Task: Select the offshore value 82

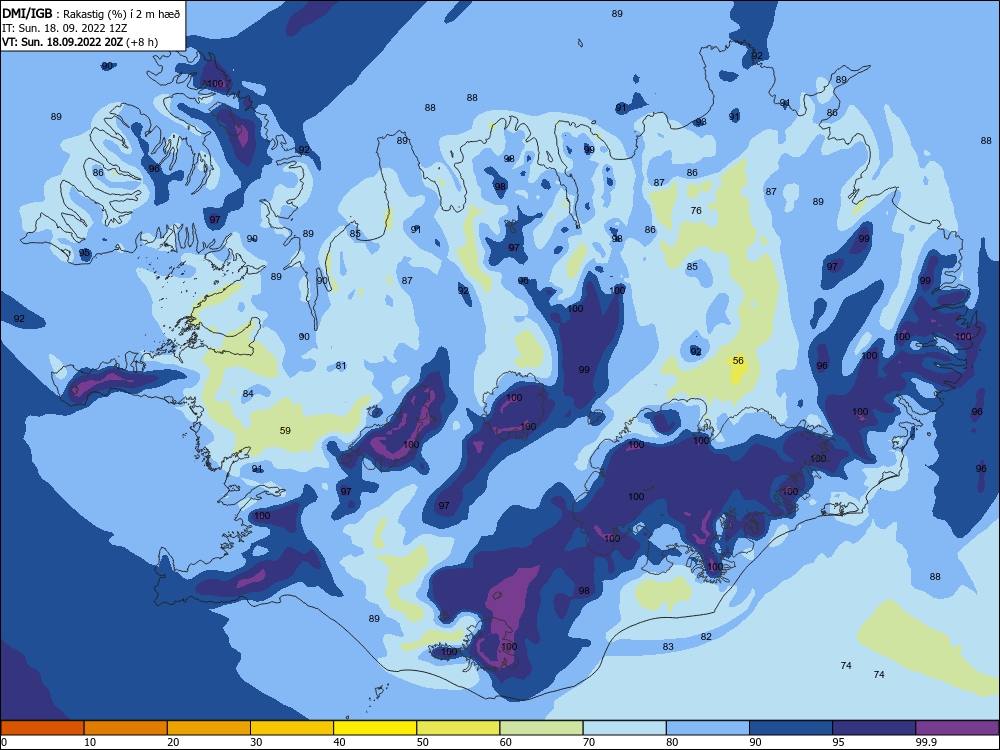Action: coord(706,636)
